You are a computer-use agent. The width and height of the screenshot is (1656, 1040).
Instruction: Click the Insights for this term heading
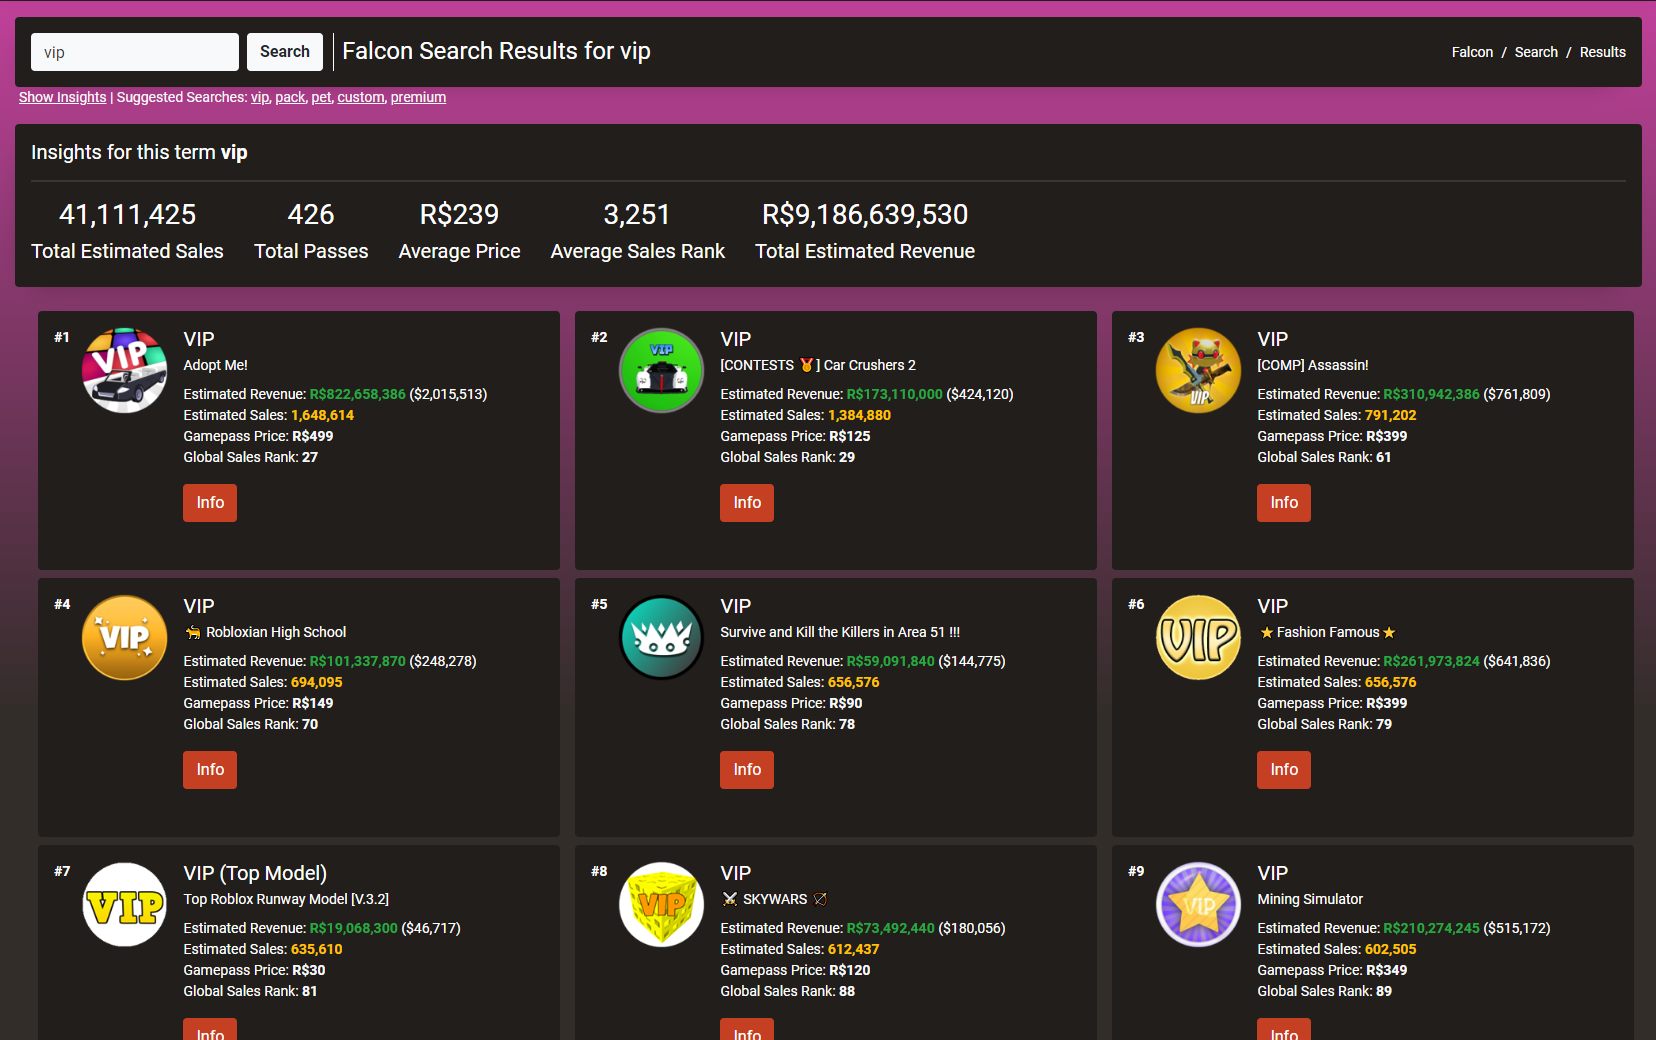[x=139, y=152]
